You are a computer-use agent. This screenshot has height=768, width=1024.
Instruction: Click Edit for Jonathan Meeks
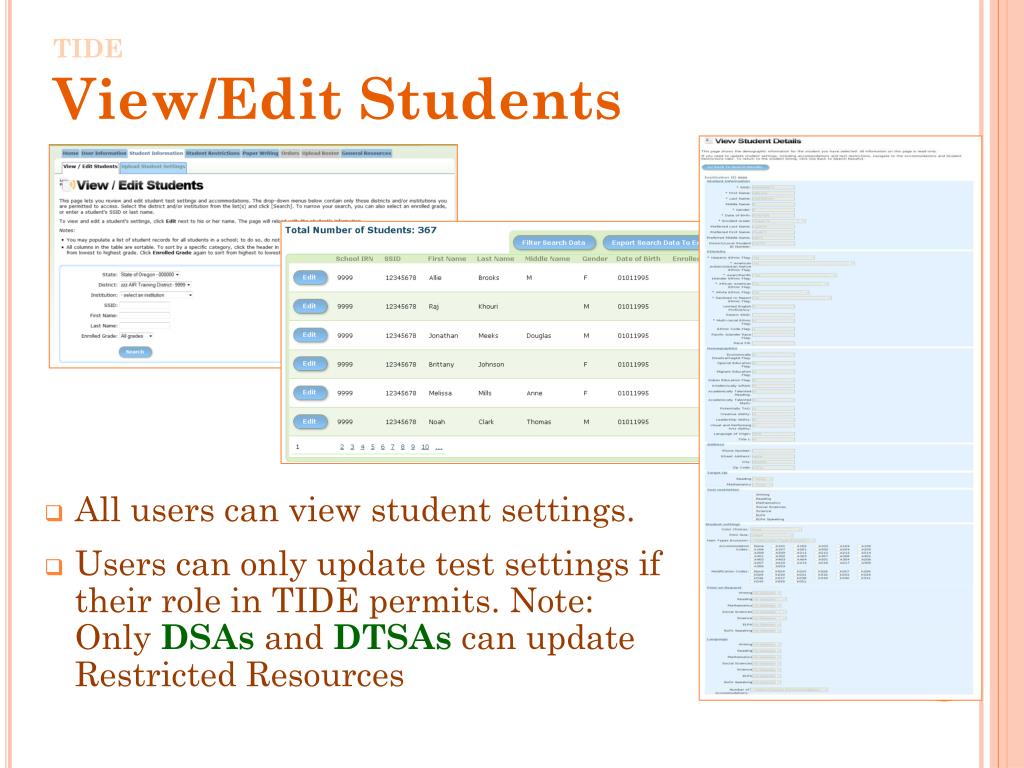pos(310,335)
